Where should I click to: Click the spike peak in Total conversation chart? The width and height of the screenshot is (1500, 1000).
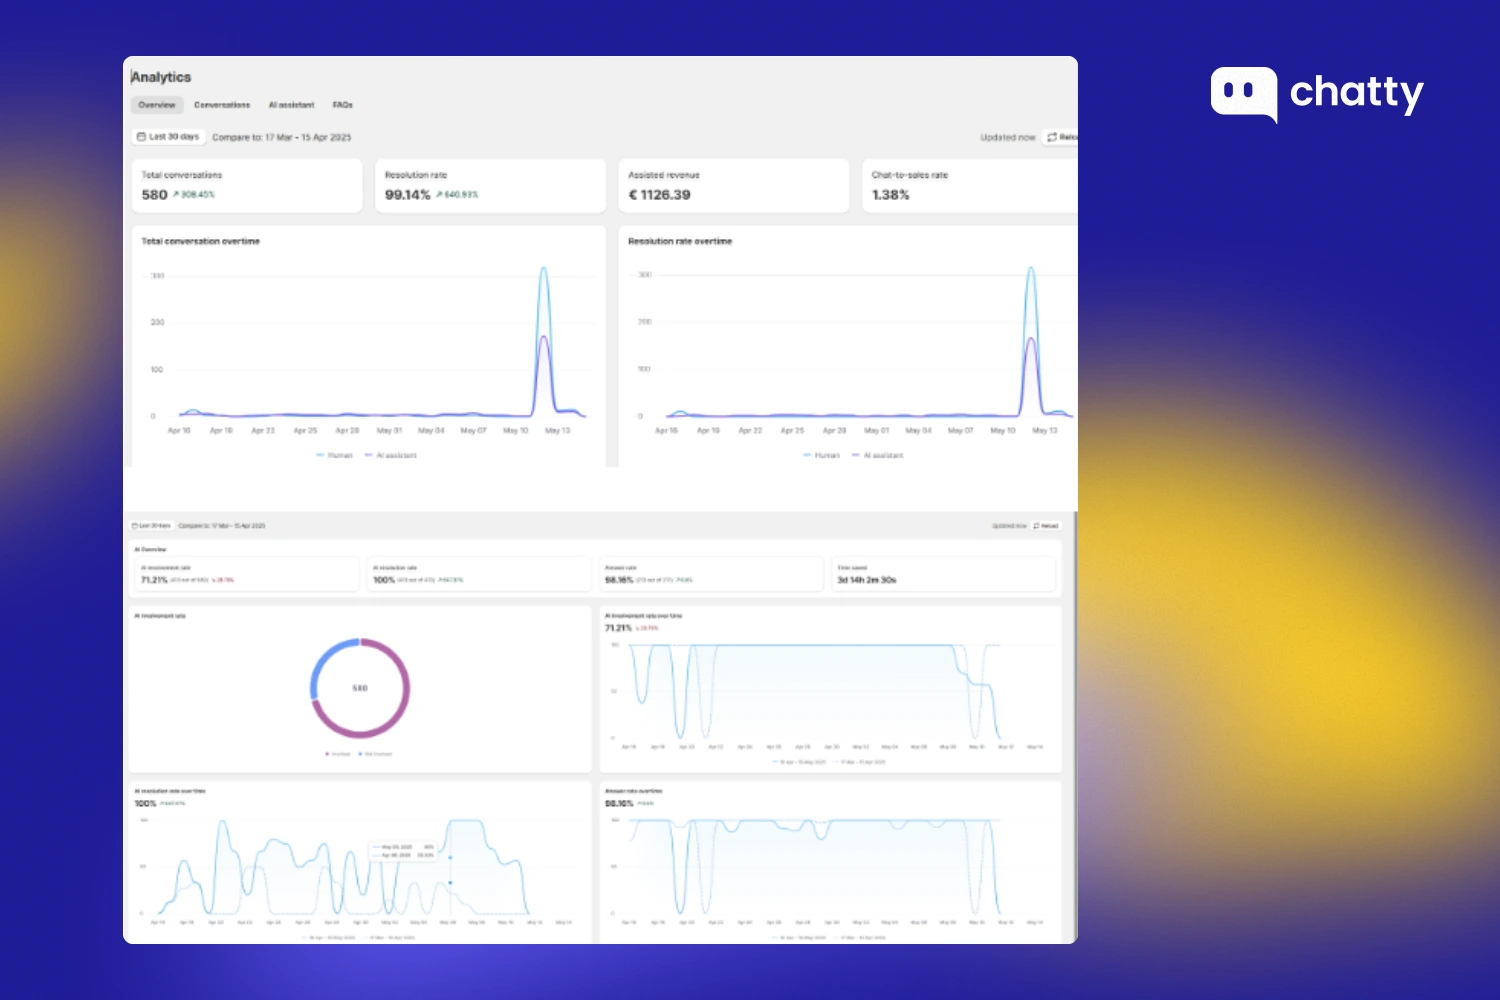point(544,268)
